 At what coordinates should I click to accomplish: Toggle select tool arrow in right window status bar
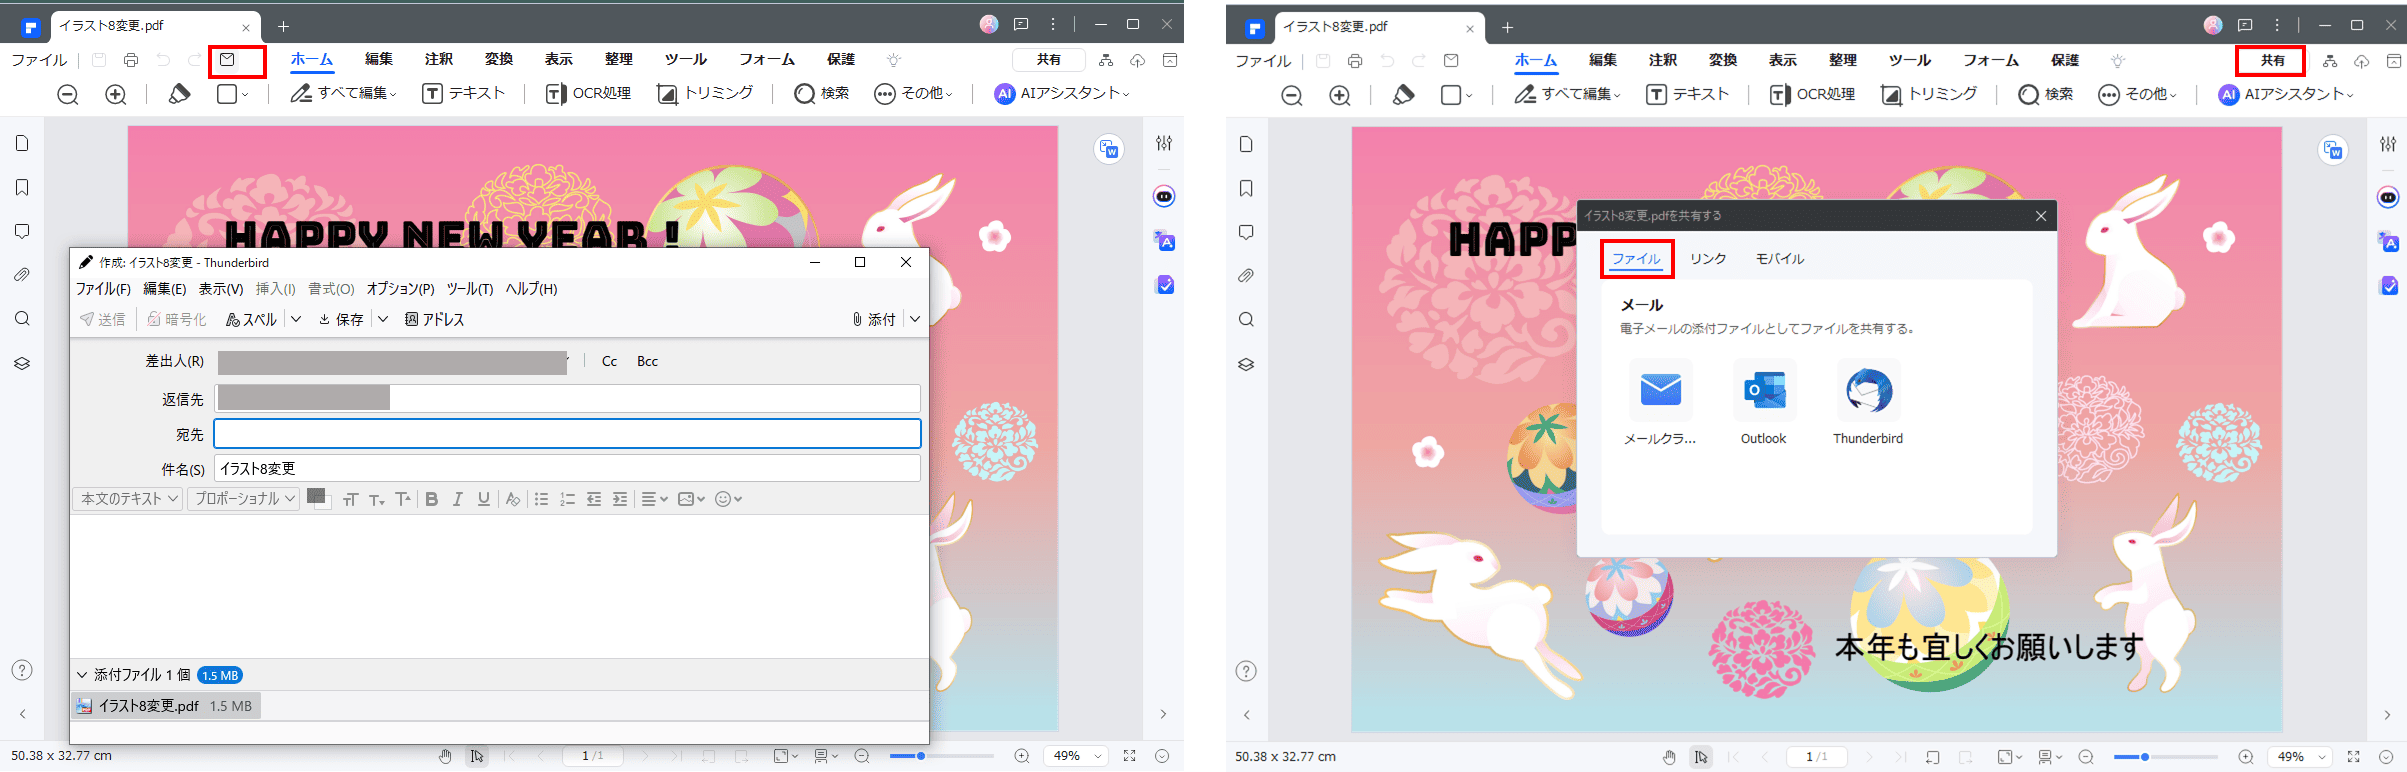(1701, 757)
